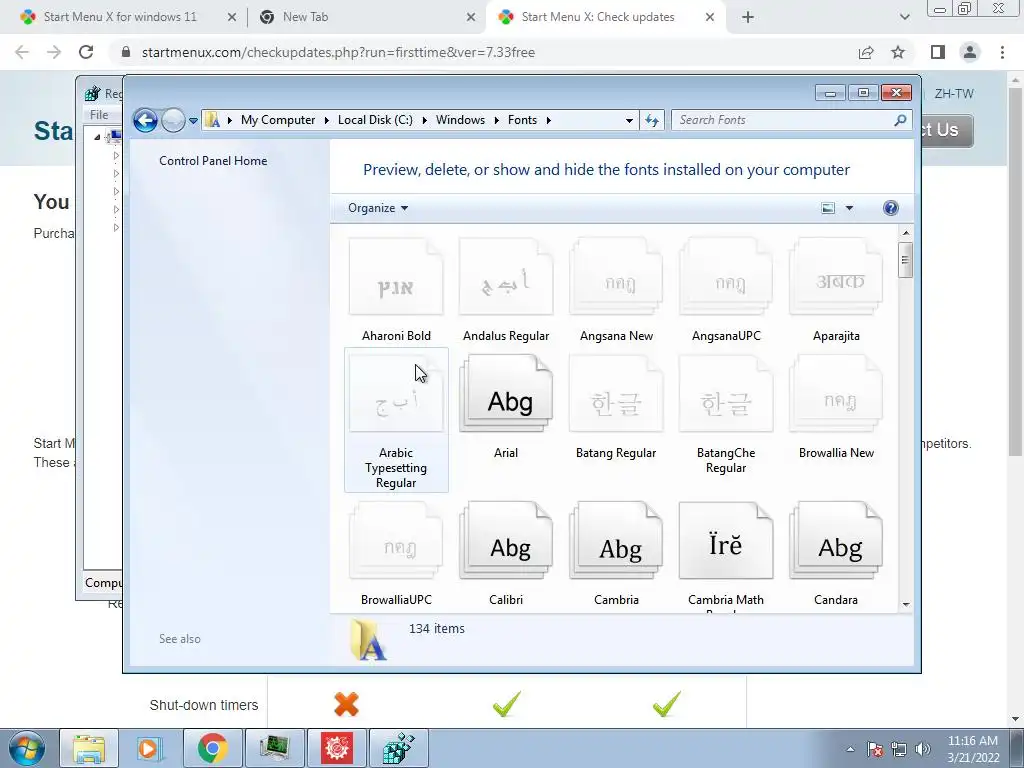Go to Windows folder breadcrumb
1024x768 pixels.
tap(460, 120)
